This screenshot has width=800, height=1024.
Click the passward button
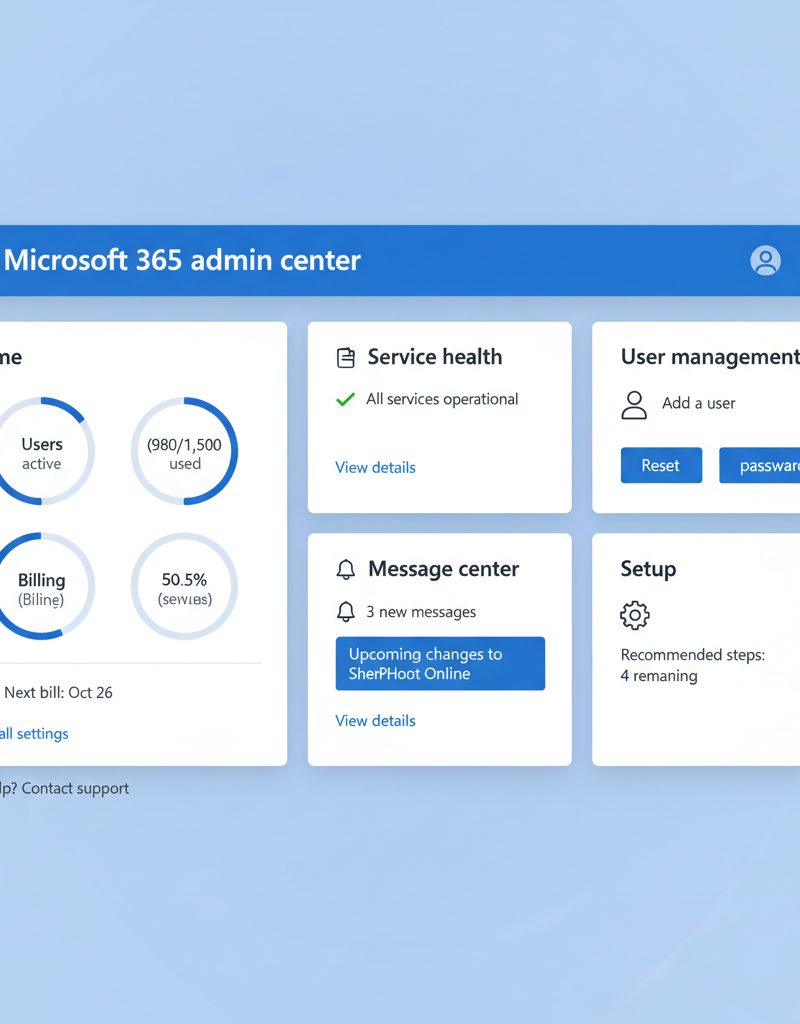click(x=760, y=465)
